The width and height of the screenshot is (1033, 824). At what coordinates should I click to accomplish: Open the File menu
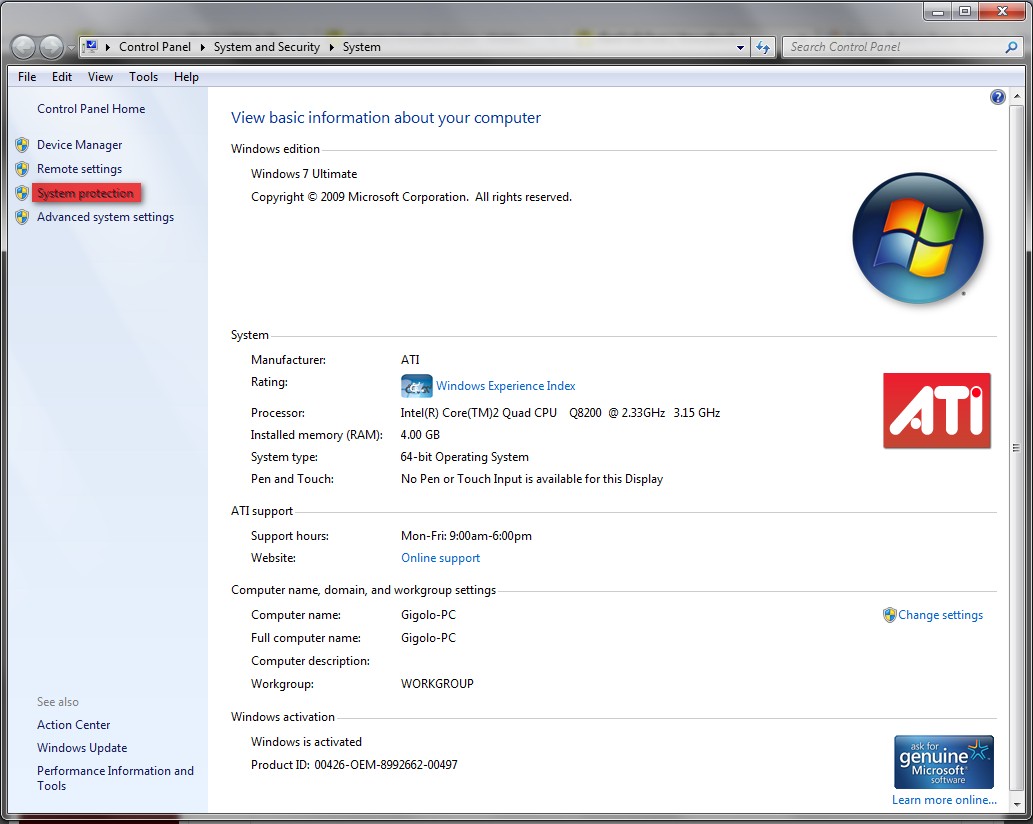(x=27, y=77)
